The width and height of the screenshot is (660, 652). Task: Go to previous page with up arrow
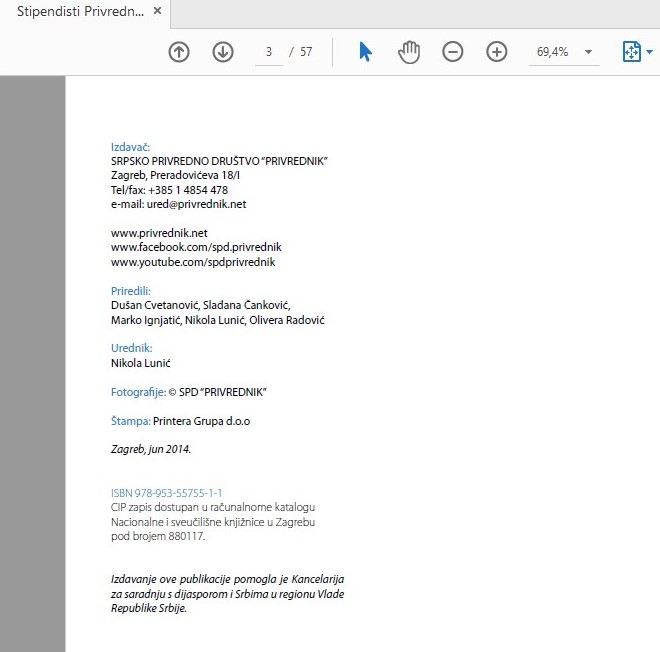point(179,52)
